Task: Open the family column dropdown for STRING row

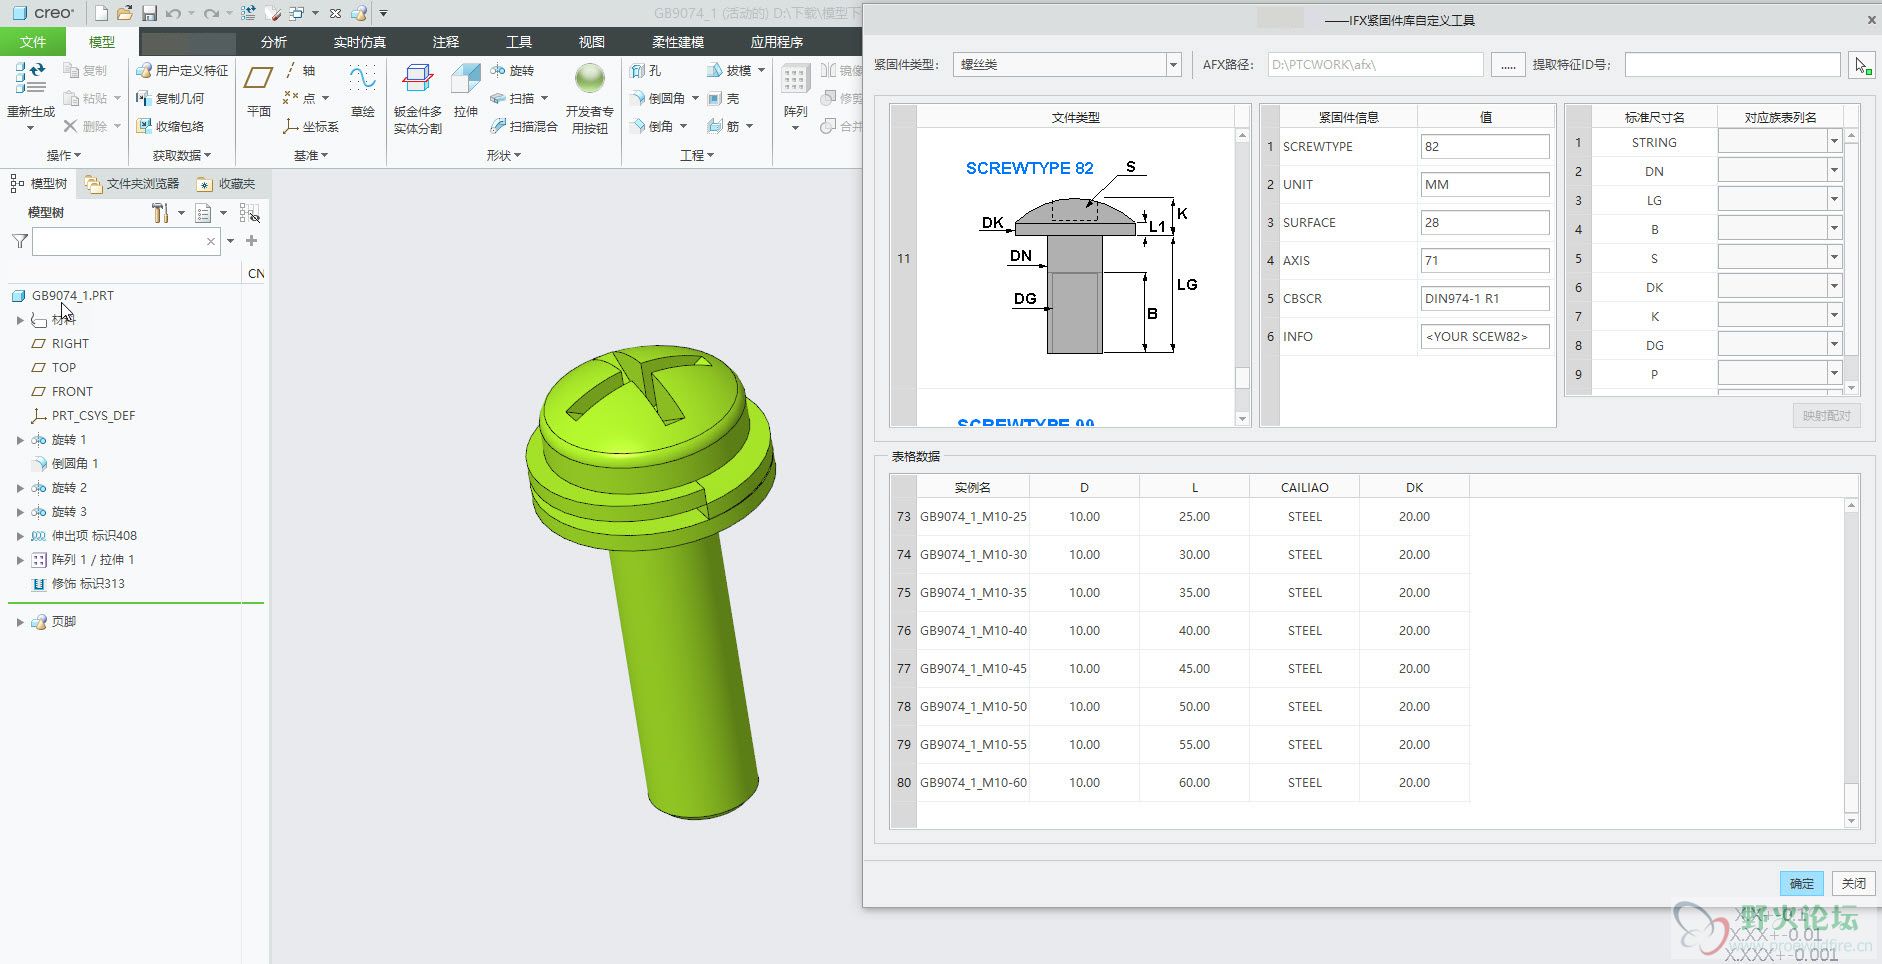Action: [x=1834, y=142]
